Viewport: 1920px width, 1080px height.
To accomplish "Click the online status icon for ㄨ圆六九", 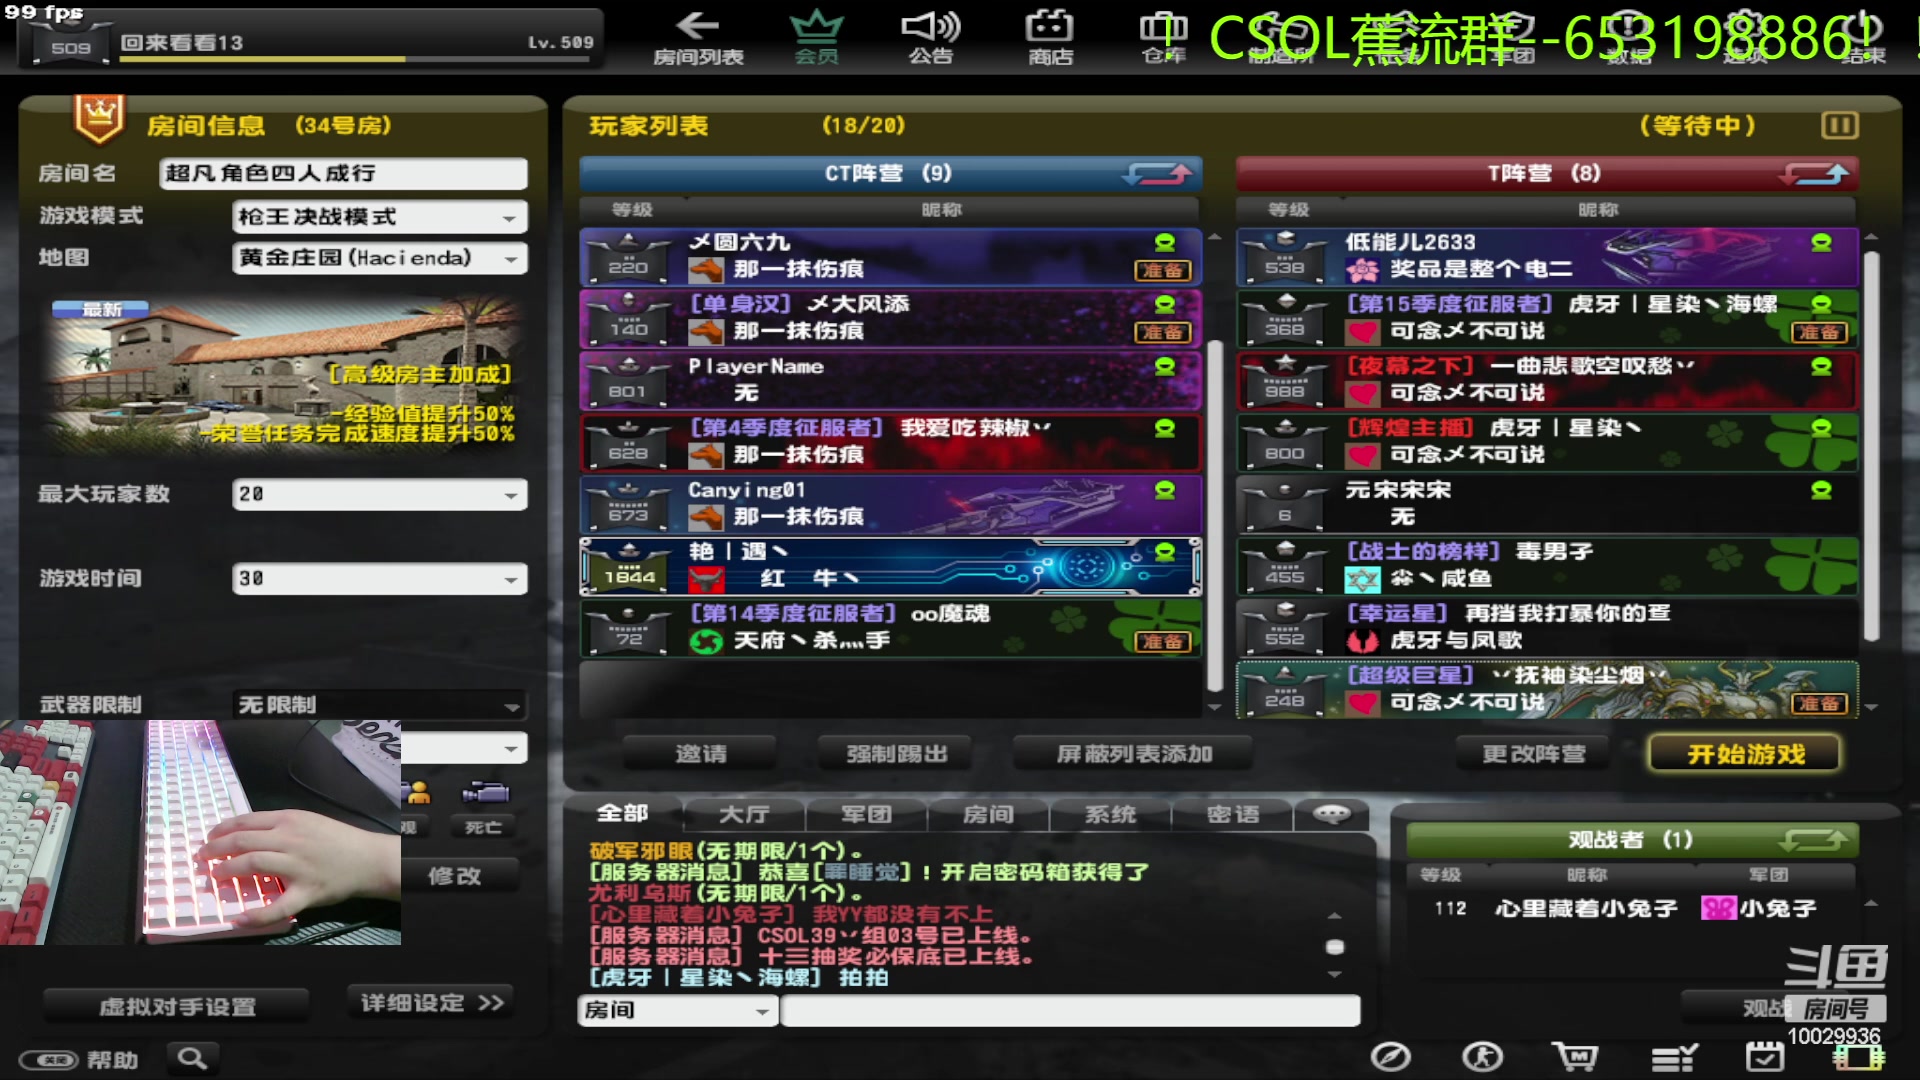I will pos(1165,242).
